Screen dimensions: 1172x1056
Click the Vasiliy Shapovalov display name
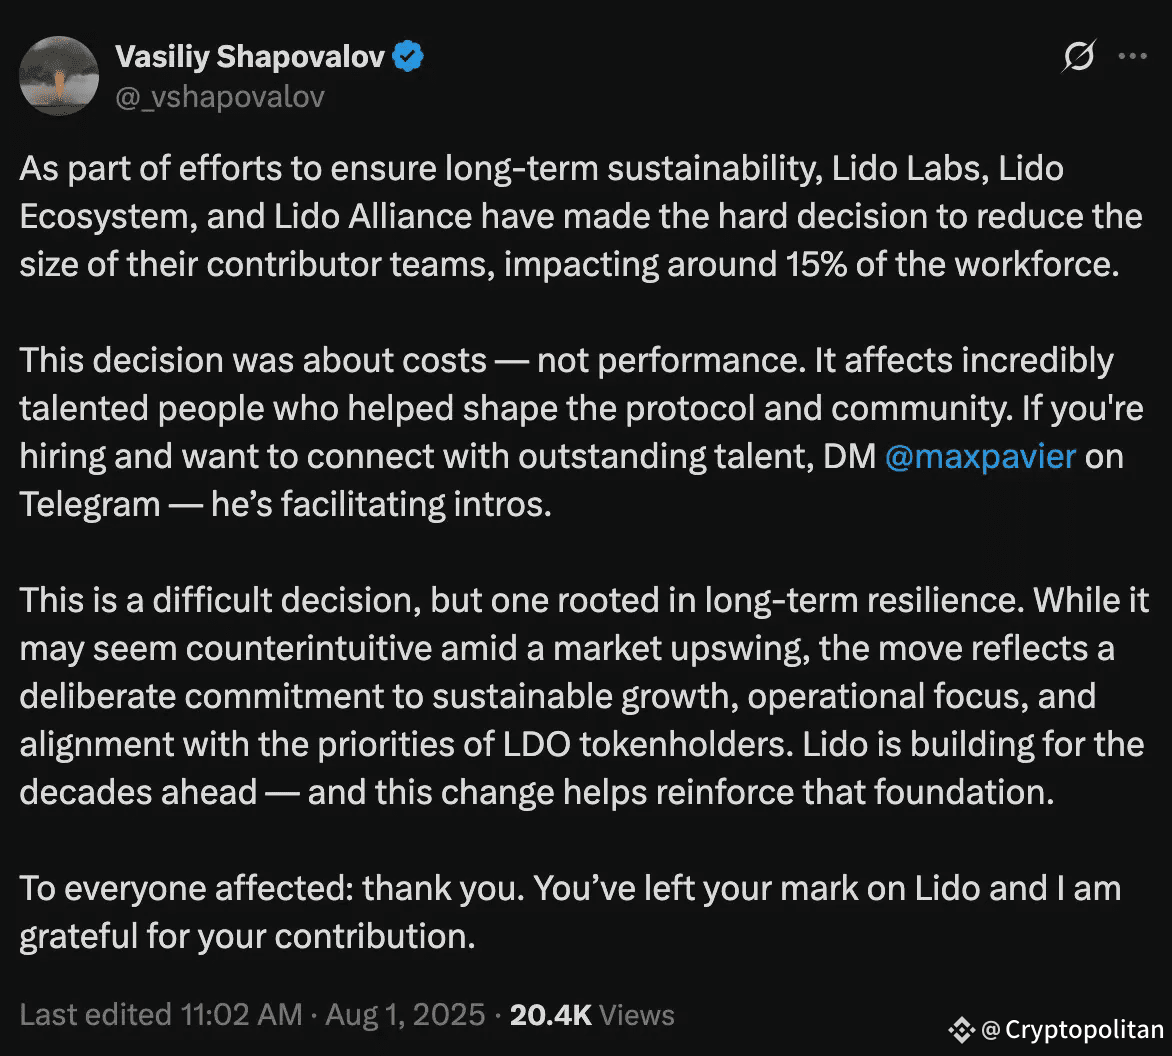(250, 57)
